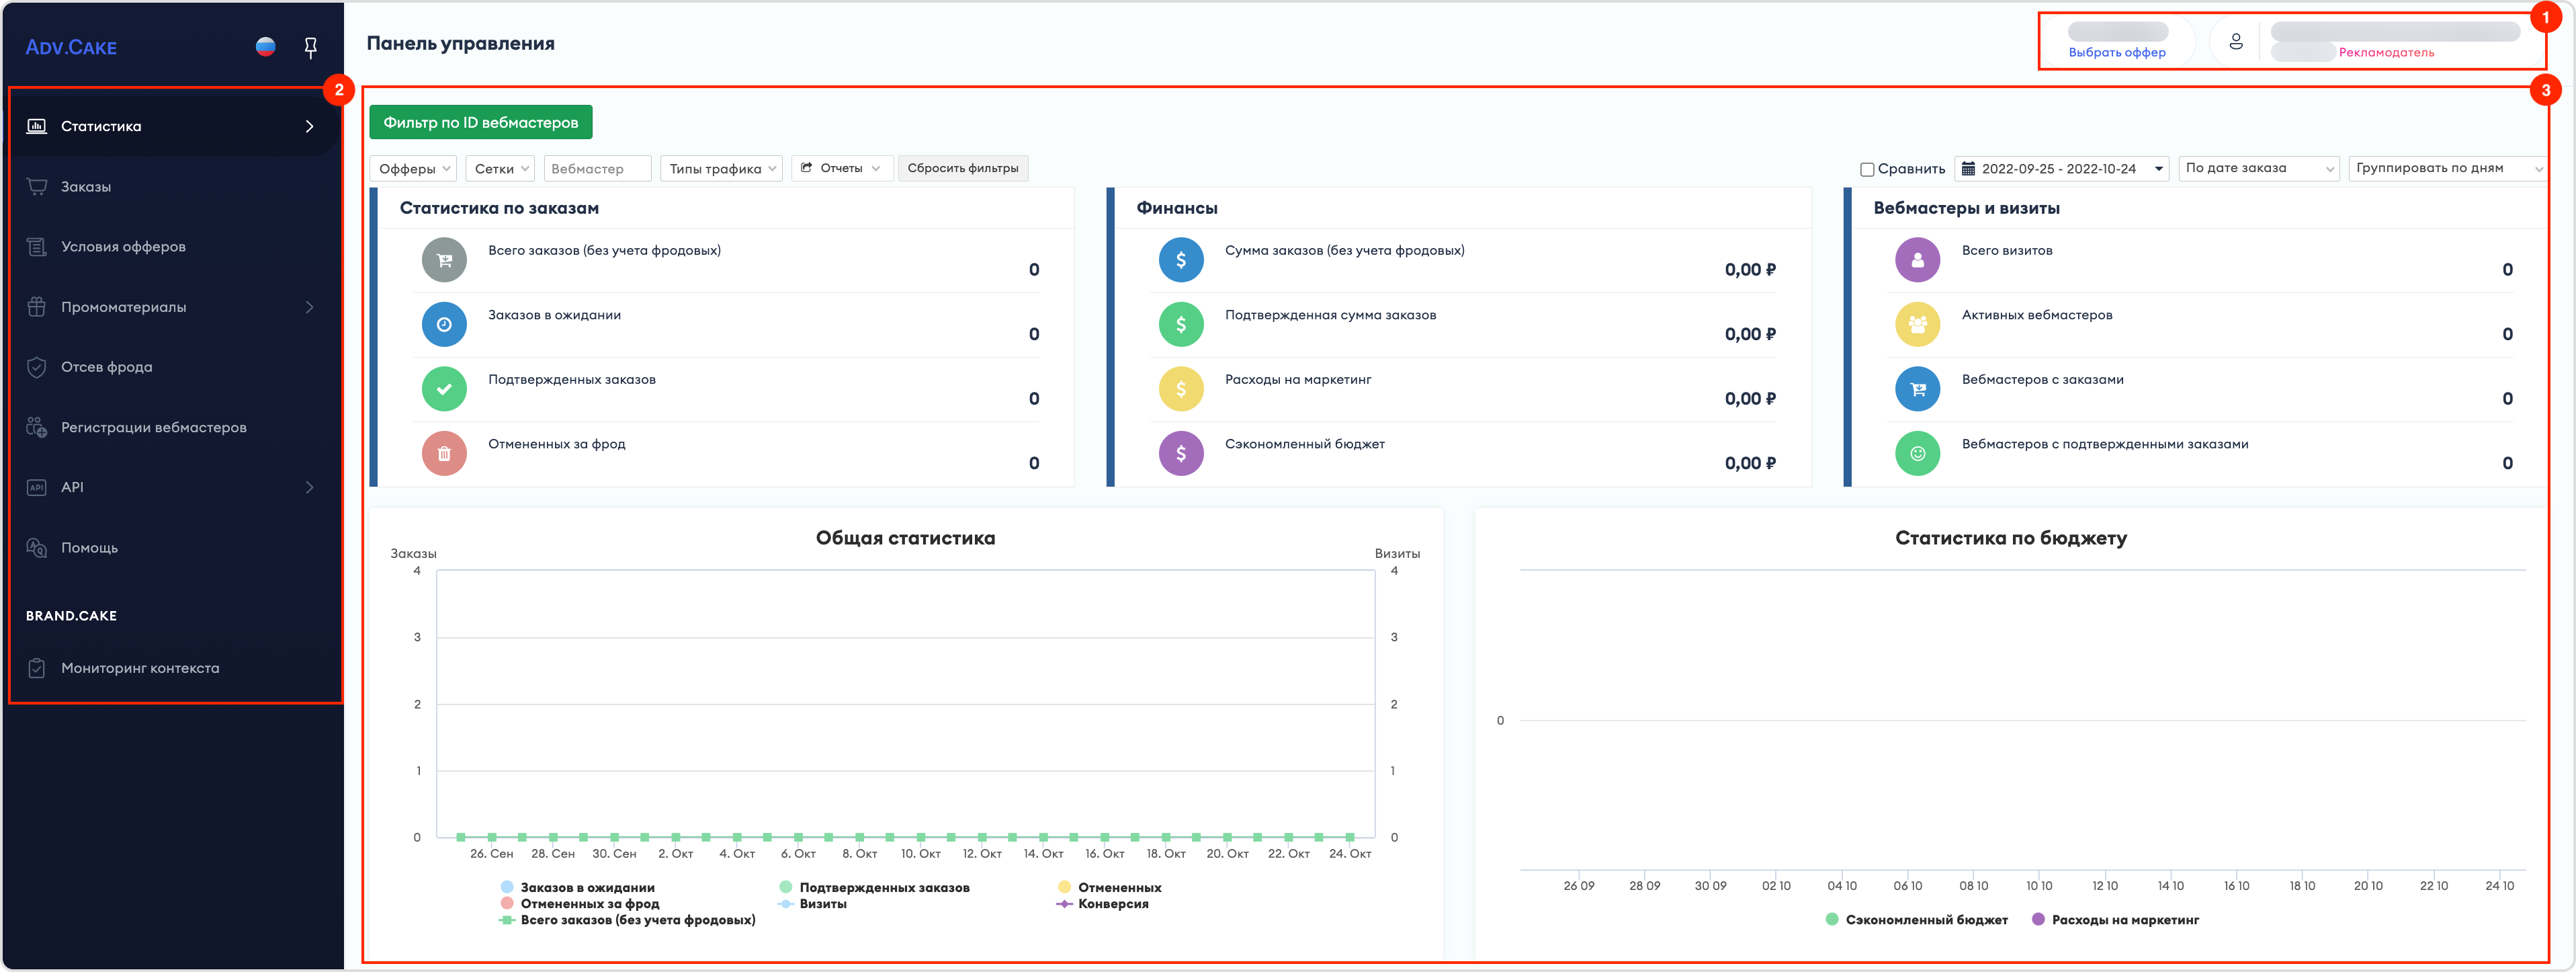Toggle Всего заказов legend series in chart
The width and height of the screenshot is (2576, 972).
[x=628, y=920]
